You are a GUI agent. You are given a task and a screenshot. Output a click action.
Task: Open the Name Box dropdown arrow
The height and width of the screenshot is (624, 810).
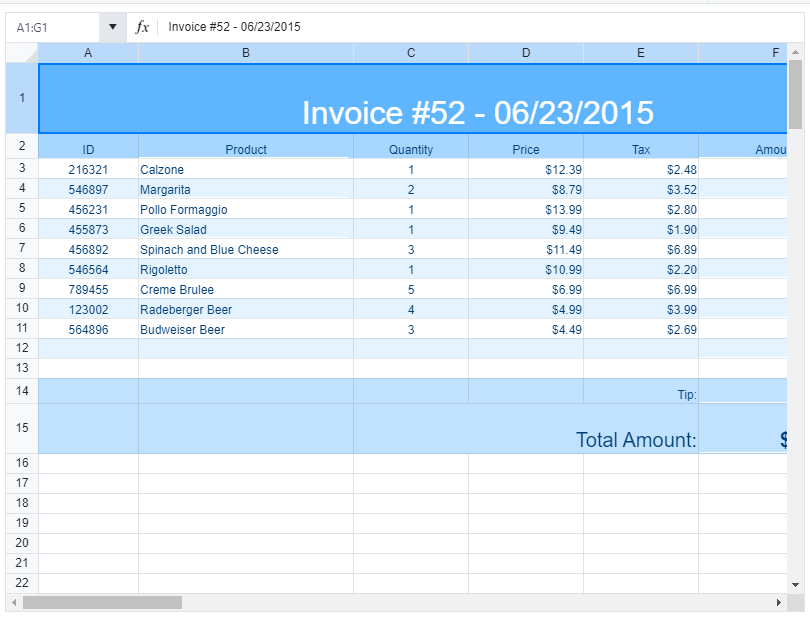click(113, 27)
